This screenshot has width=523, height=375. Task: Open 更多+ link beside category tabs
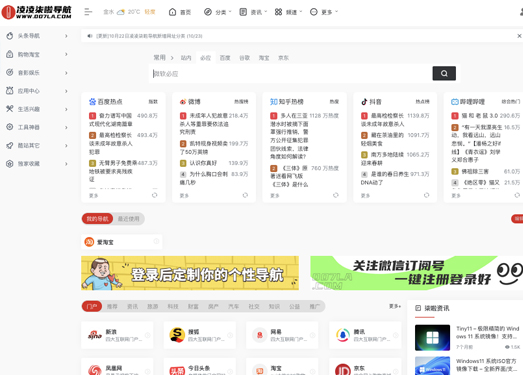[x=395, y=306]
